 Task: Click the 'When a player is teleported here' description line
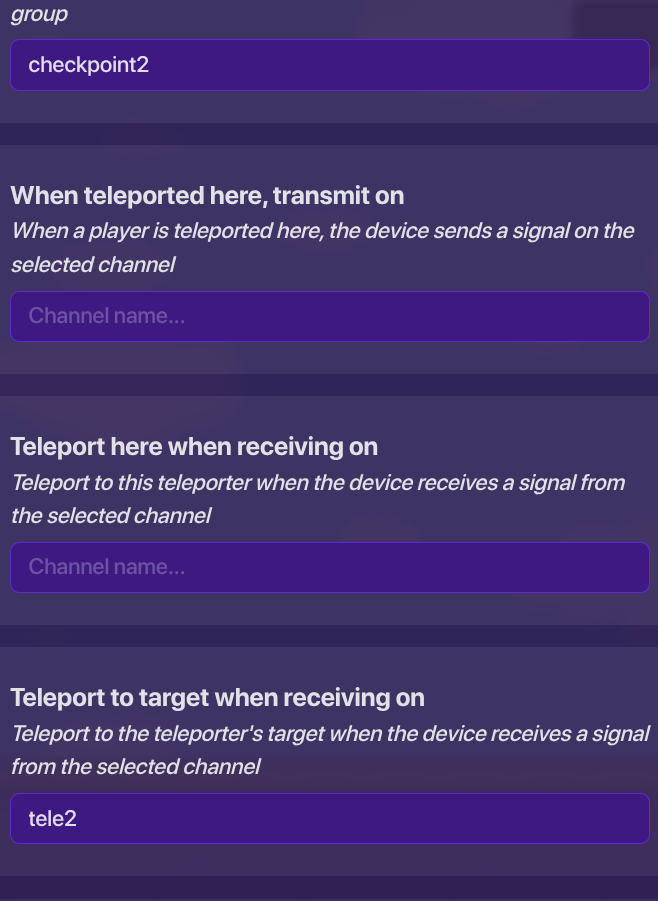click(322, 231)
